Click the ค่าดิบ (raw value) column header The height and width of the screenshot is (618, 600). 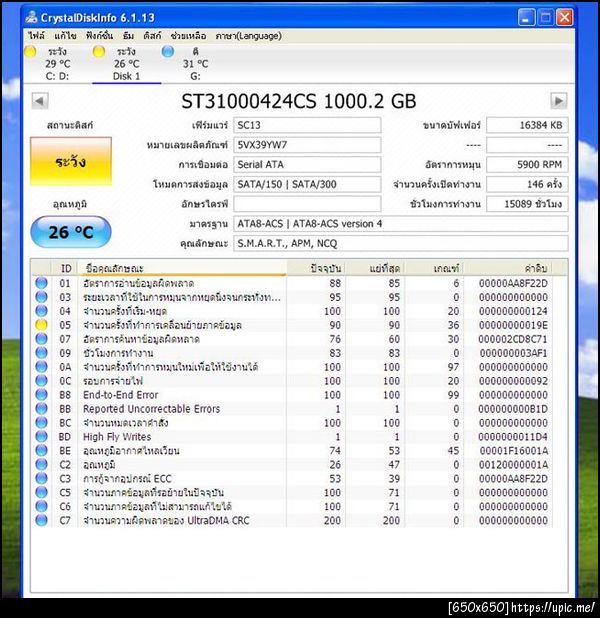pyautogui.click(x=508, y=268)
